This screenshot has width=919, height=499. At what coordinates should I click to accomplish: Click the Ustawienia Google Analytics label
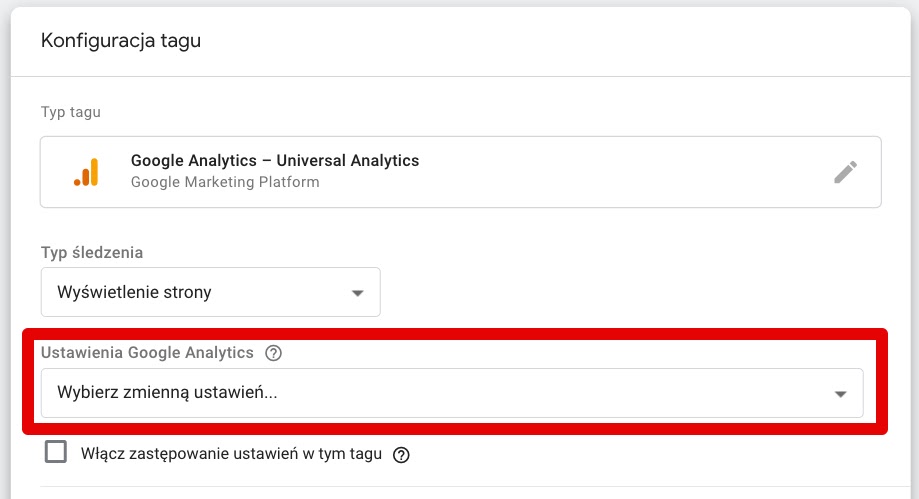147,352
